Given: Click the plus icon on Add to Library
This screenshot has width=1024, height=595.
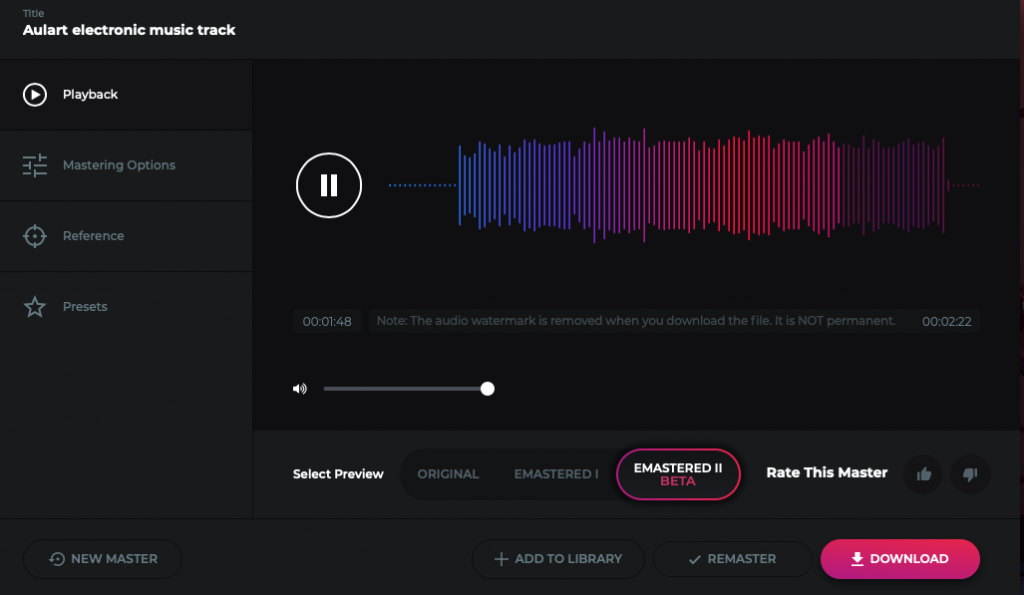Looking at the screenshot, I should coord(500,558).
